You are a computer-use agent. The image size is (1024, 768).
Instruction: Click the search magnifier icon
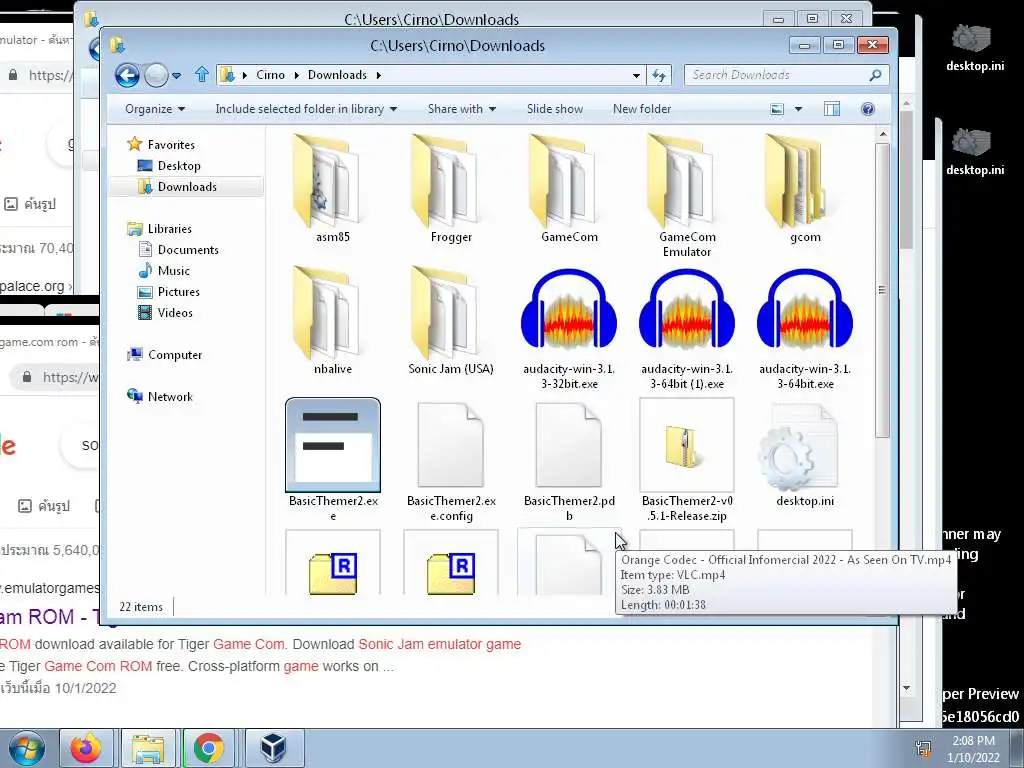875,75
